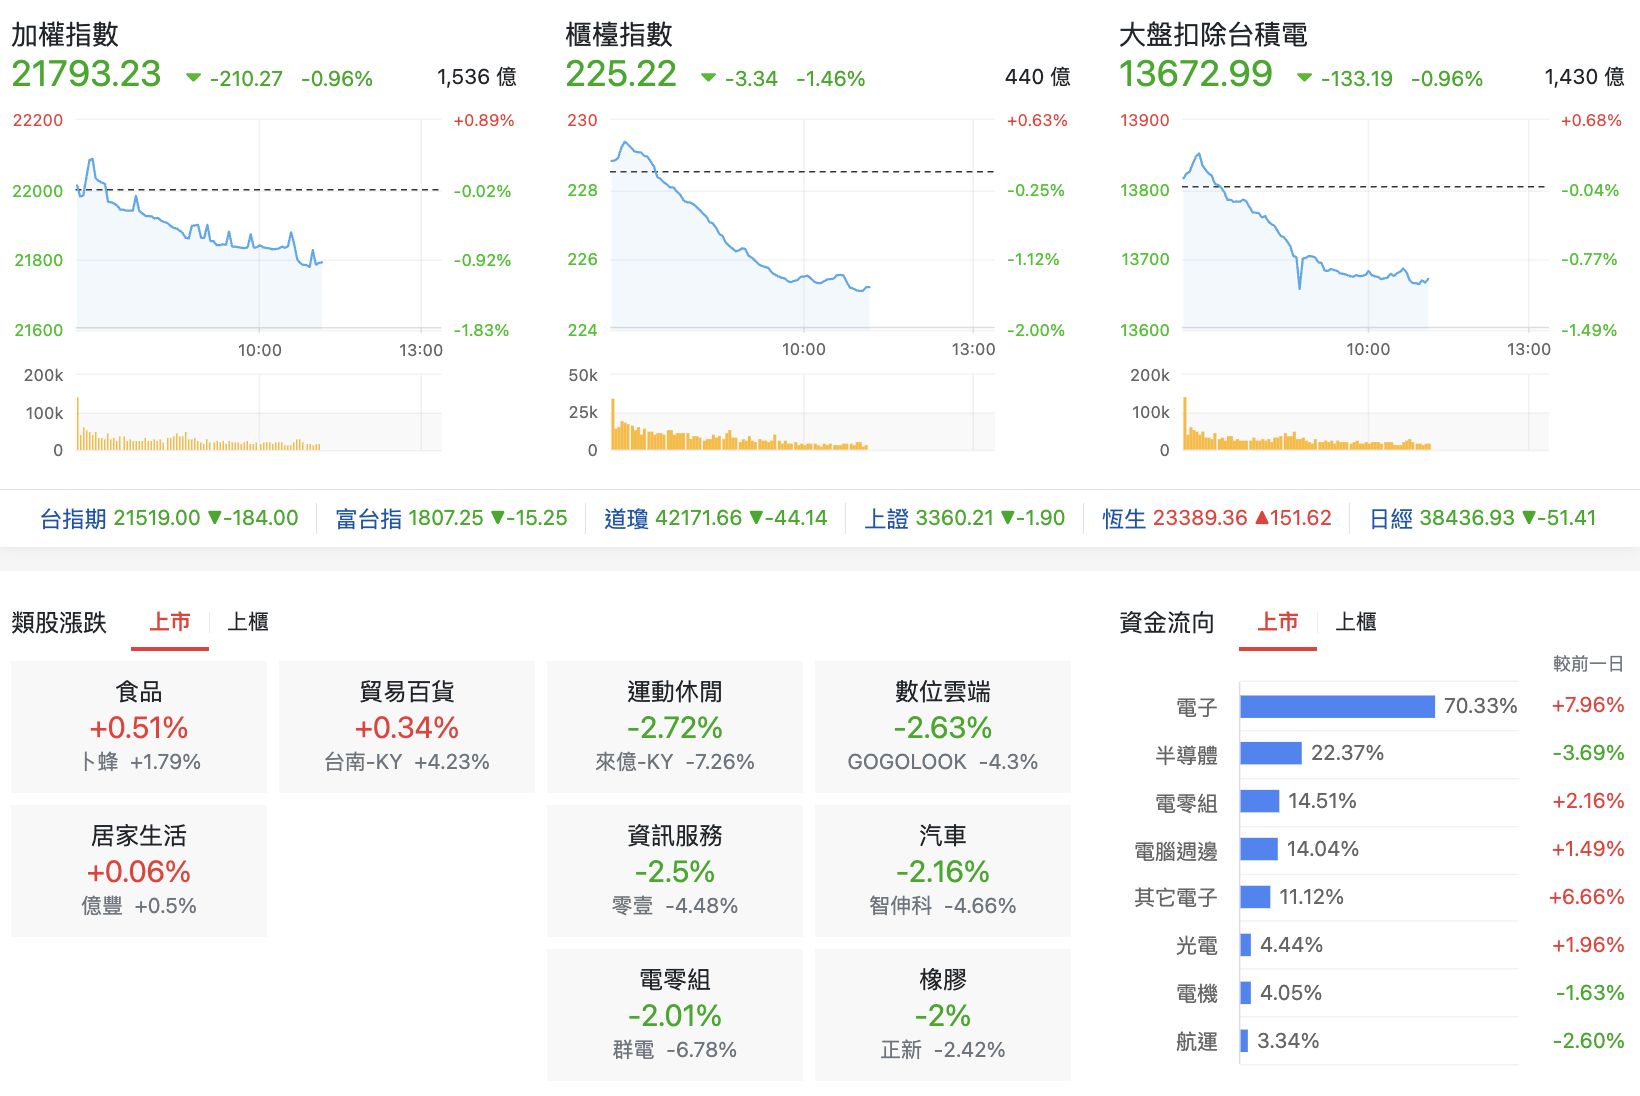The width and height of the screenshot is (1640, 1096).
Task: Click the 台南-KY +4.23% stock text
Action: [407, 762]
